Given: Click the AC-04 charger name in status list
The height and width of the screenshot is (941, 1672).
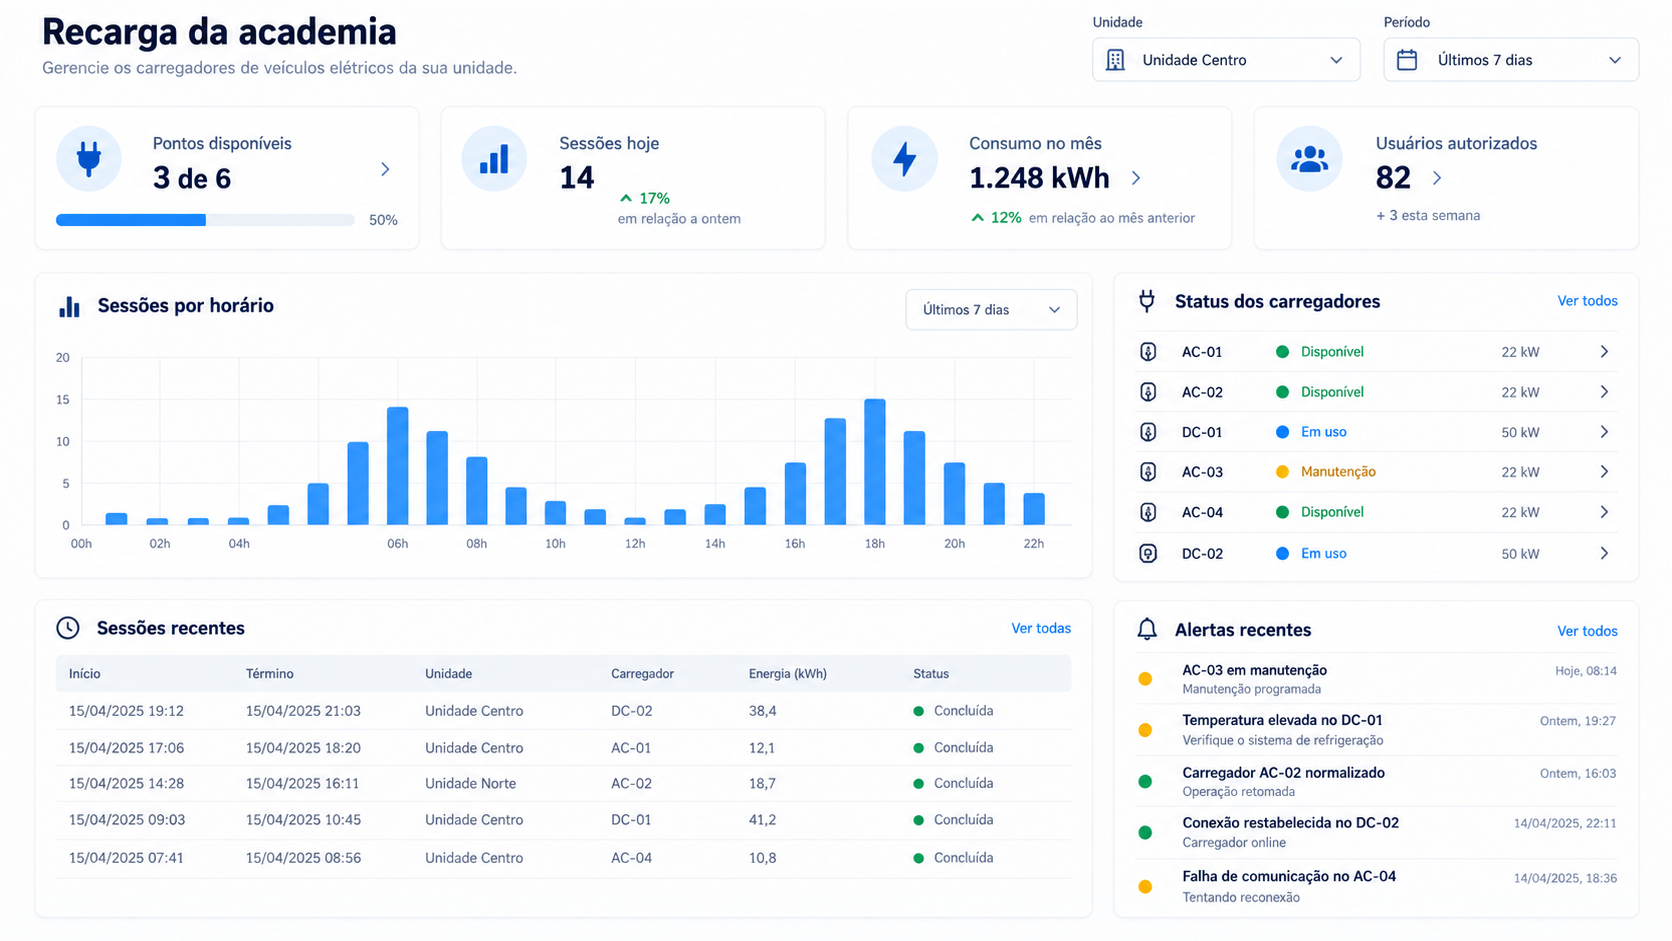Looking at the screenshot, I should (1202, 512).
